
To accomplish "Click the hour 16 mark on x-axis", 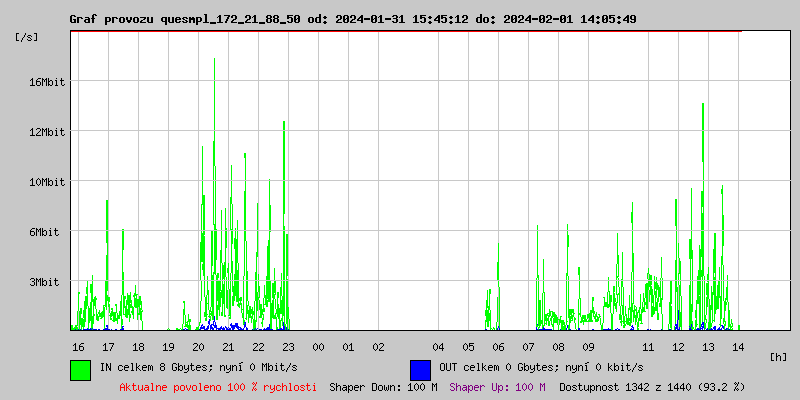I will 78,347.
